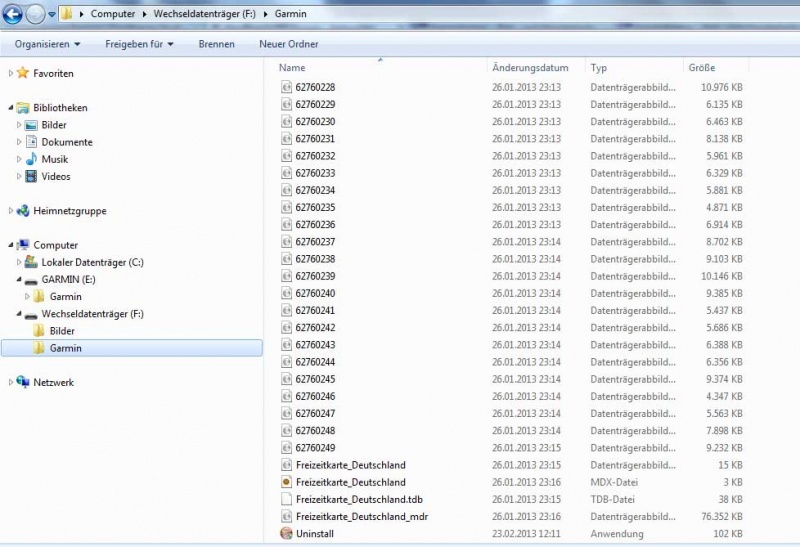Click the disk image icon of 62760240
This screenshot has width=800, height=547.
click(286, 293)
